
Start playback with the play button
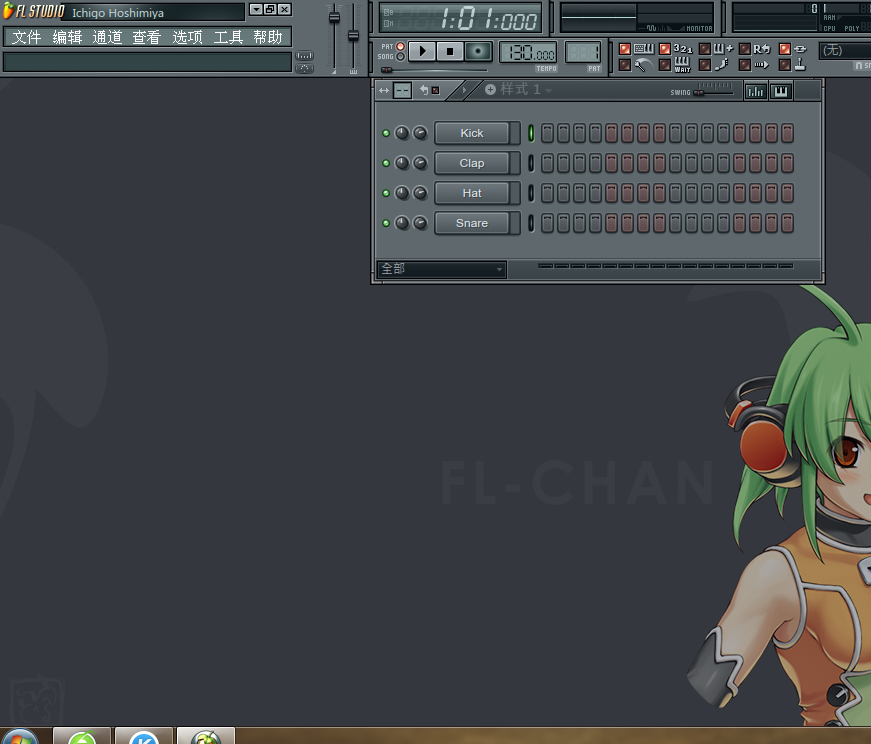(x=422, y=52)
